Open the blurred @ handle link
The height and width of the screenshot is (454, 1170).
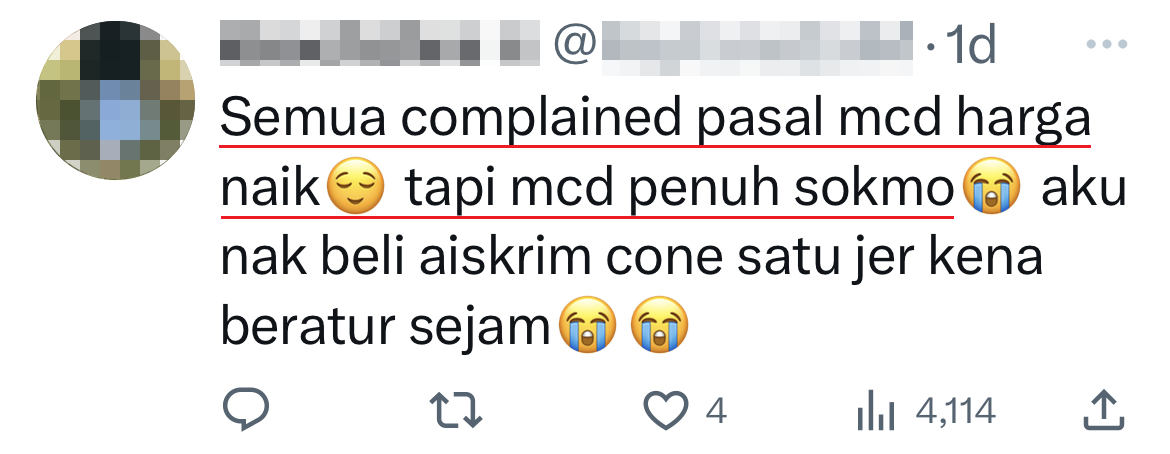(733, 45)
